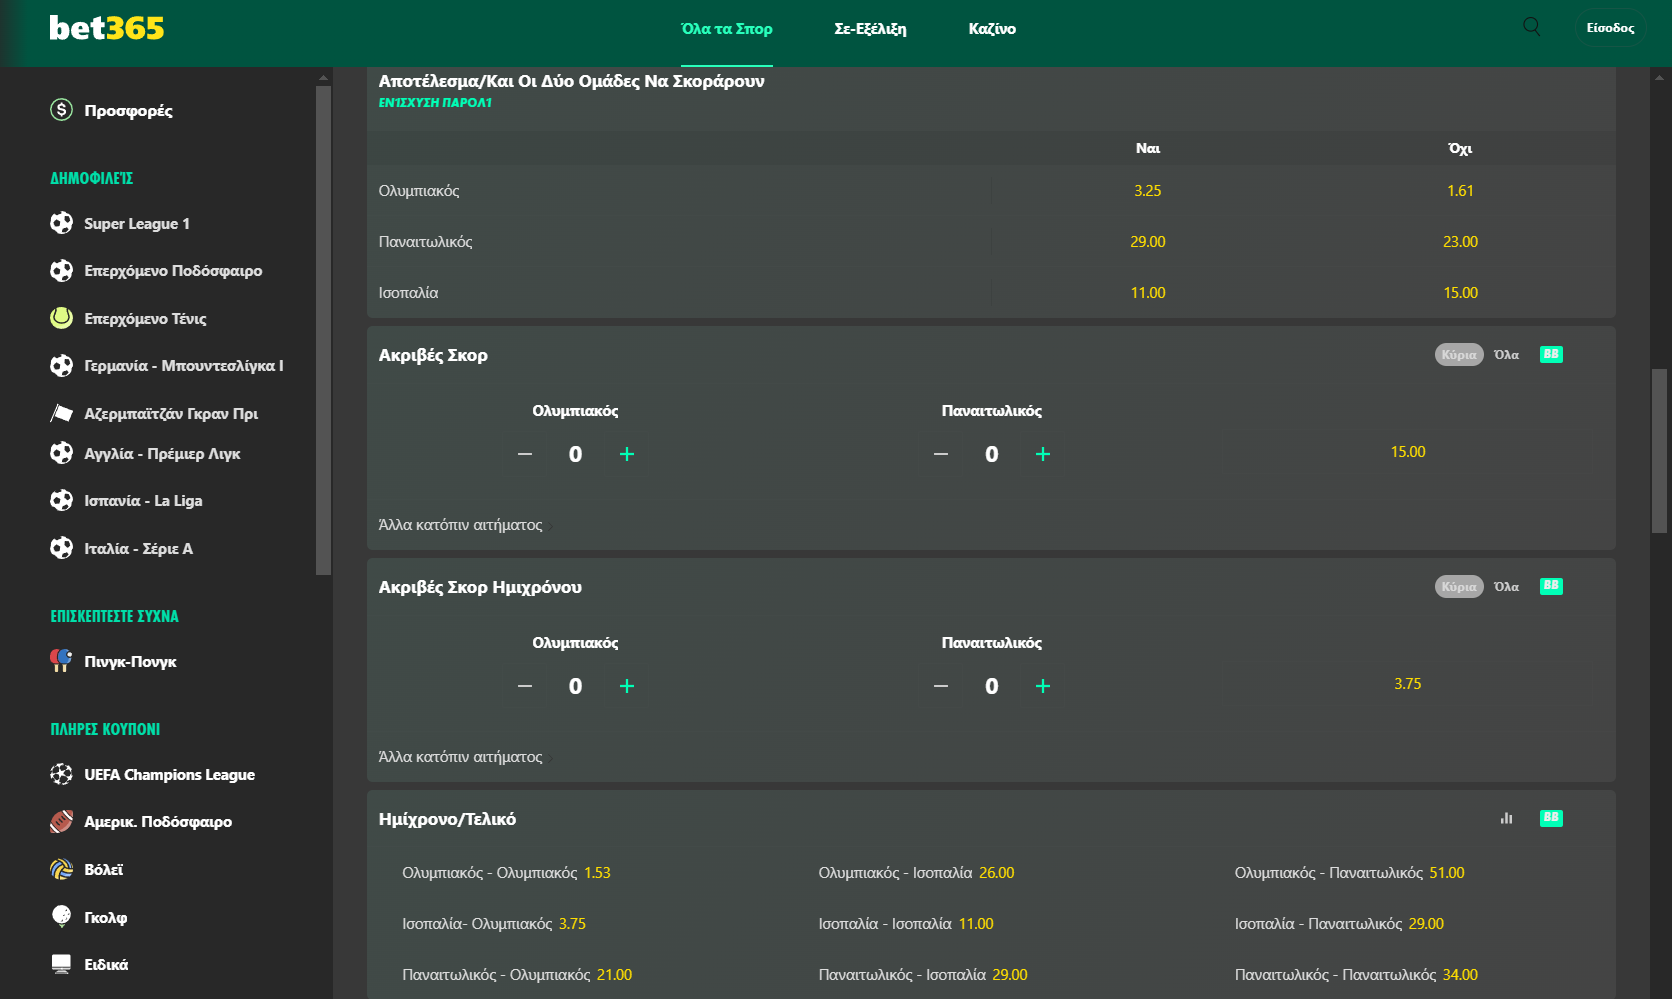This screenshot has height=999, width=1672.
Task: Click the Επερχόμενο Ποδόσφαιρο ball icon
Action: pos(62,271)
